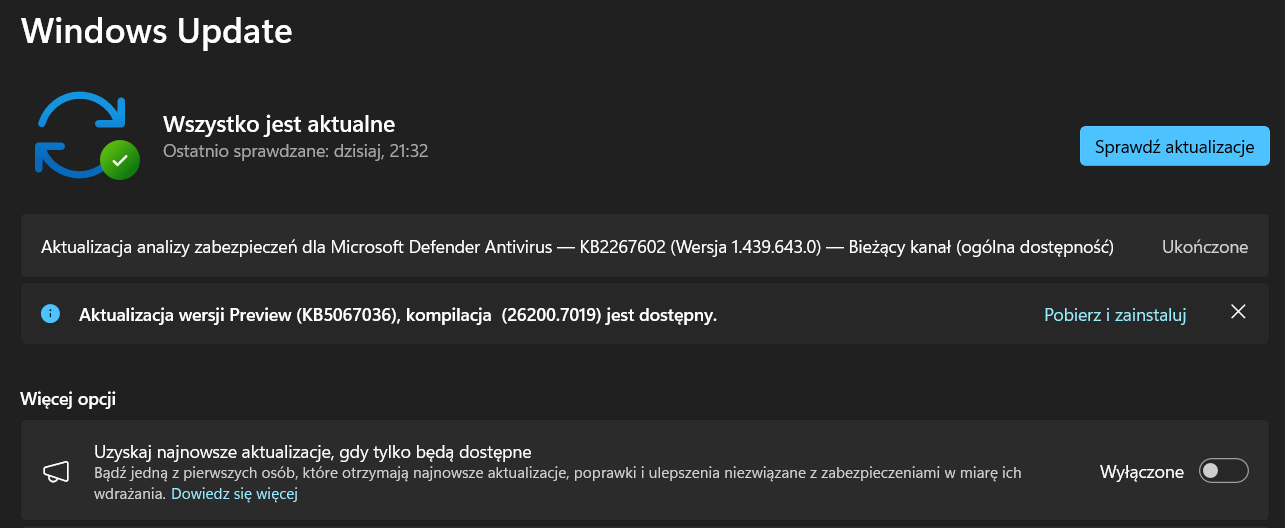Image resolution: width=1285 pixels, height=528 pixels.
Task: Enable the latest updates toggle switch
Action: point(1224,471)
